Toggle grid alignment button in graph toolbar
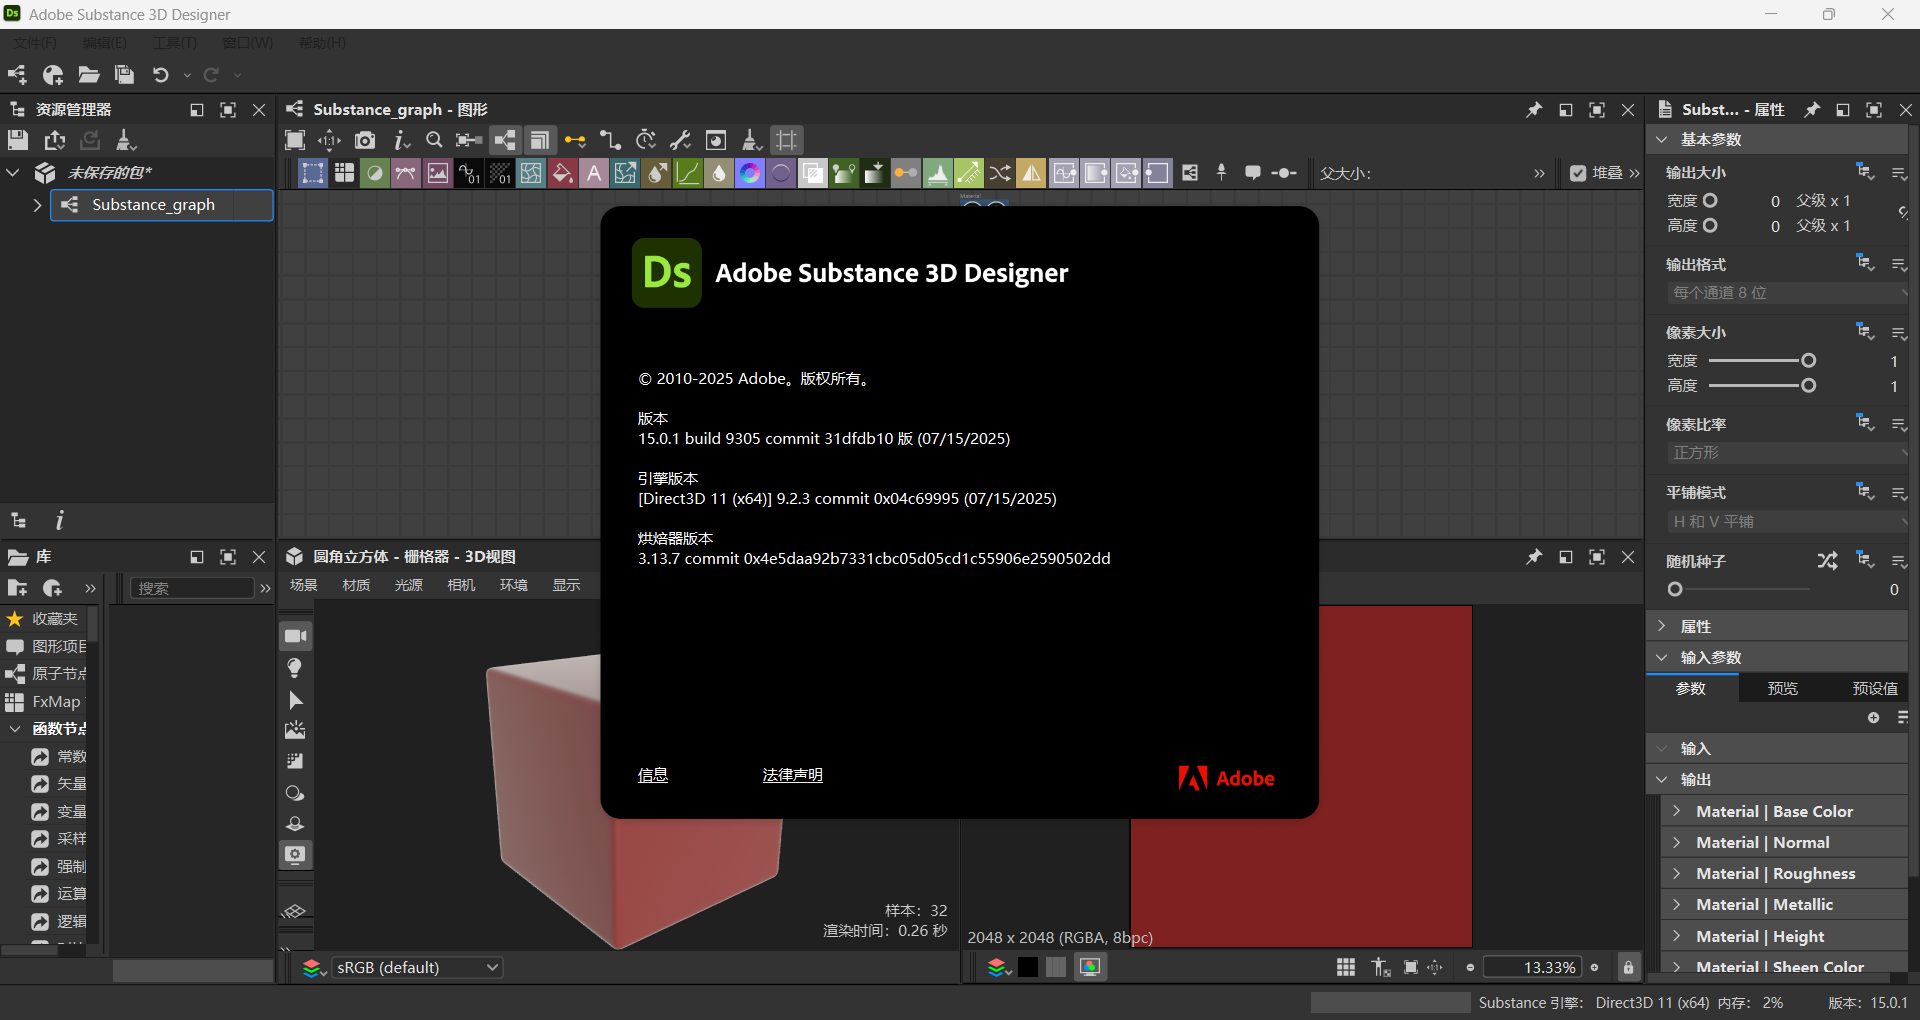 [787, 140]
